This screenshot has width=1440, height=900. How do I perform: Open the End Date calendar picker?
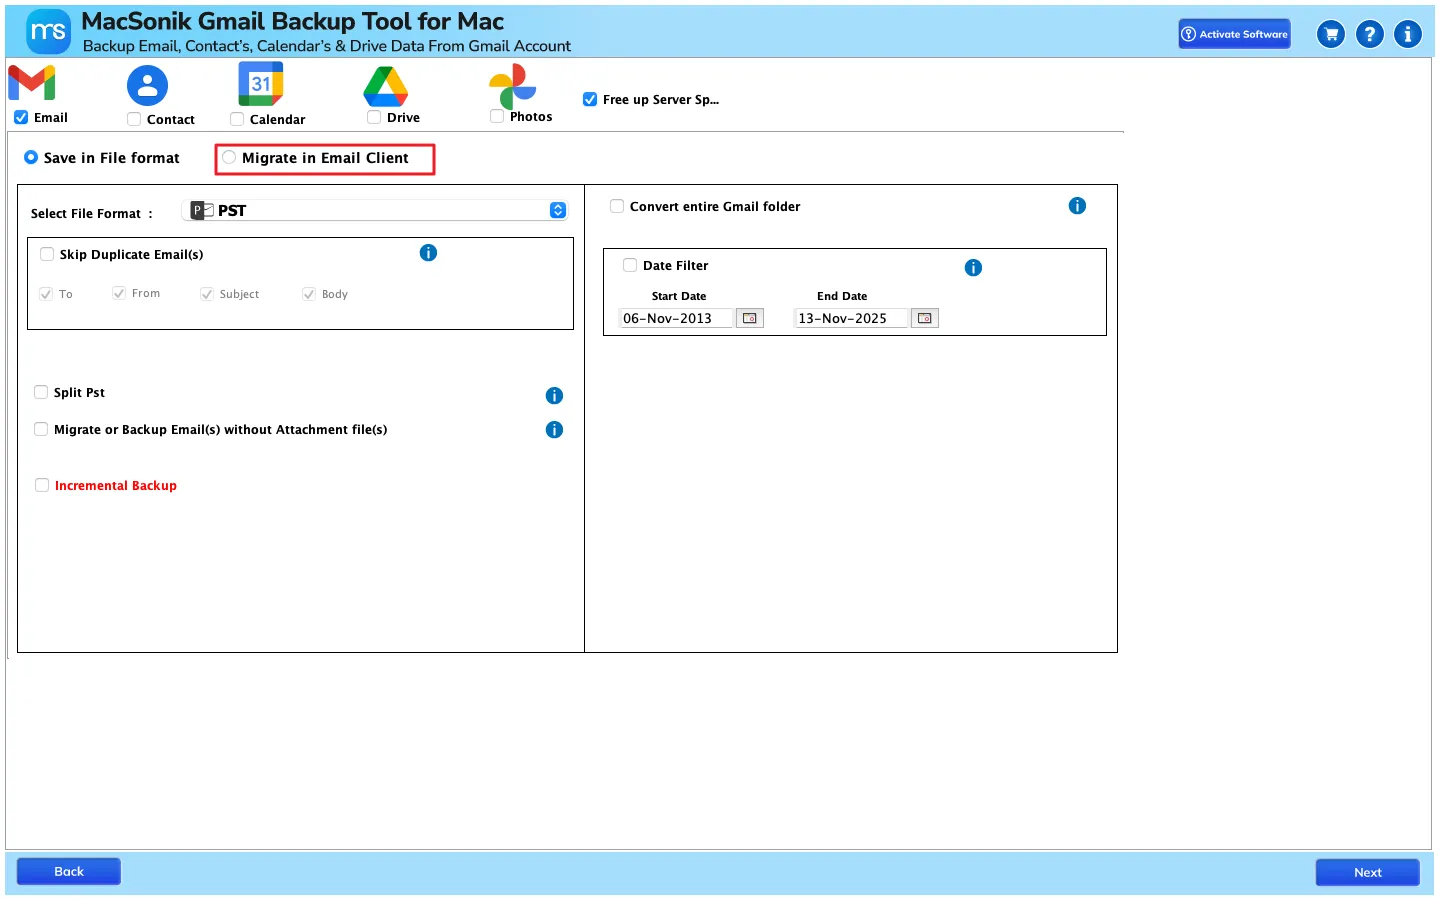925,318
